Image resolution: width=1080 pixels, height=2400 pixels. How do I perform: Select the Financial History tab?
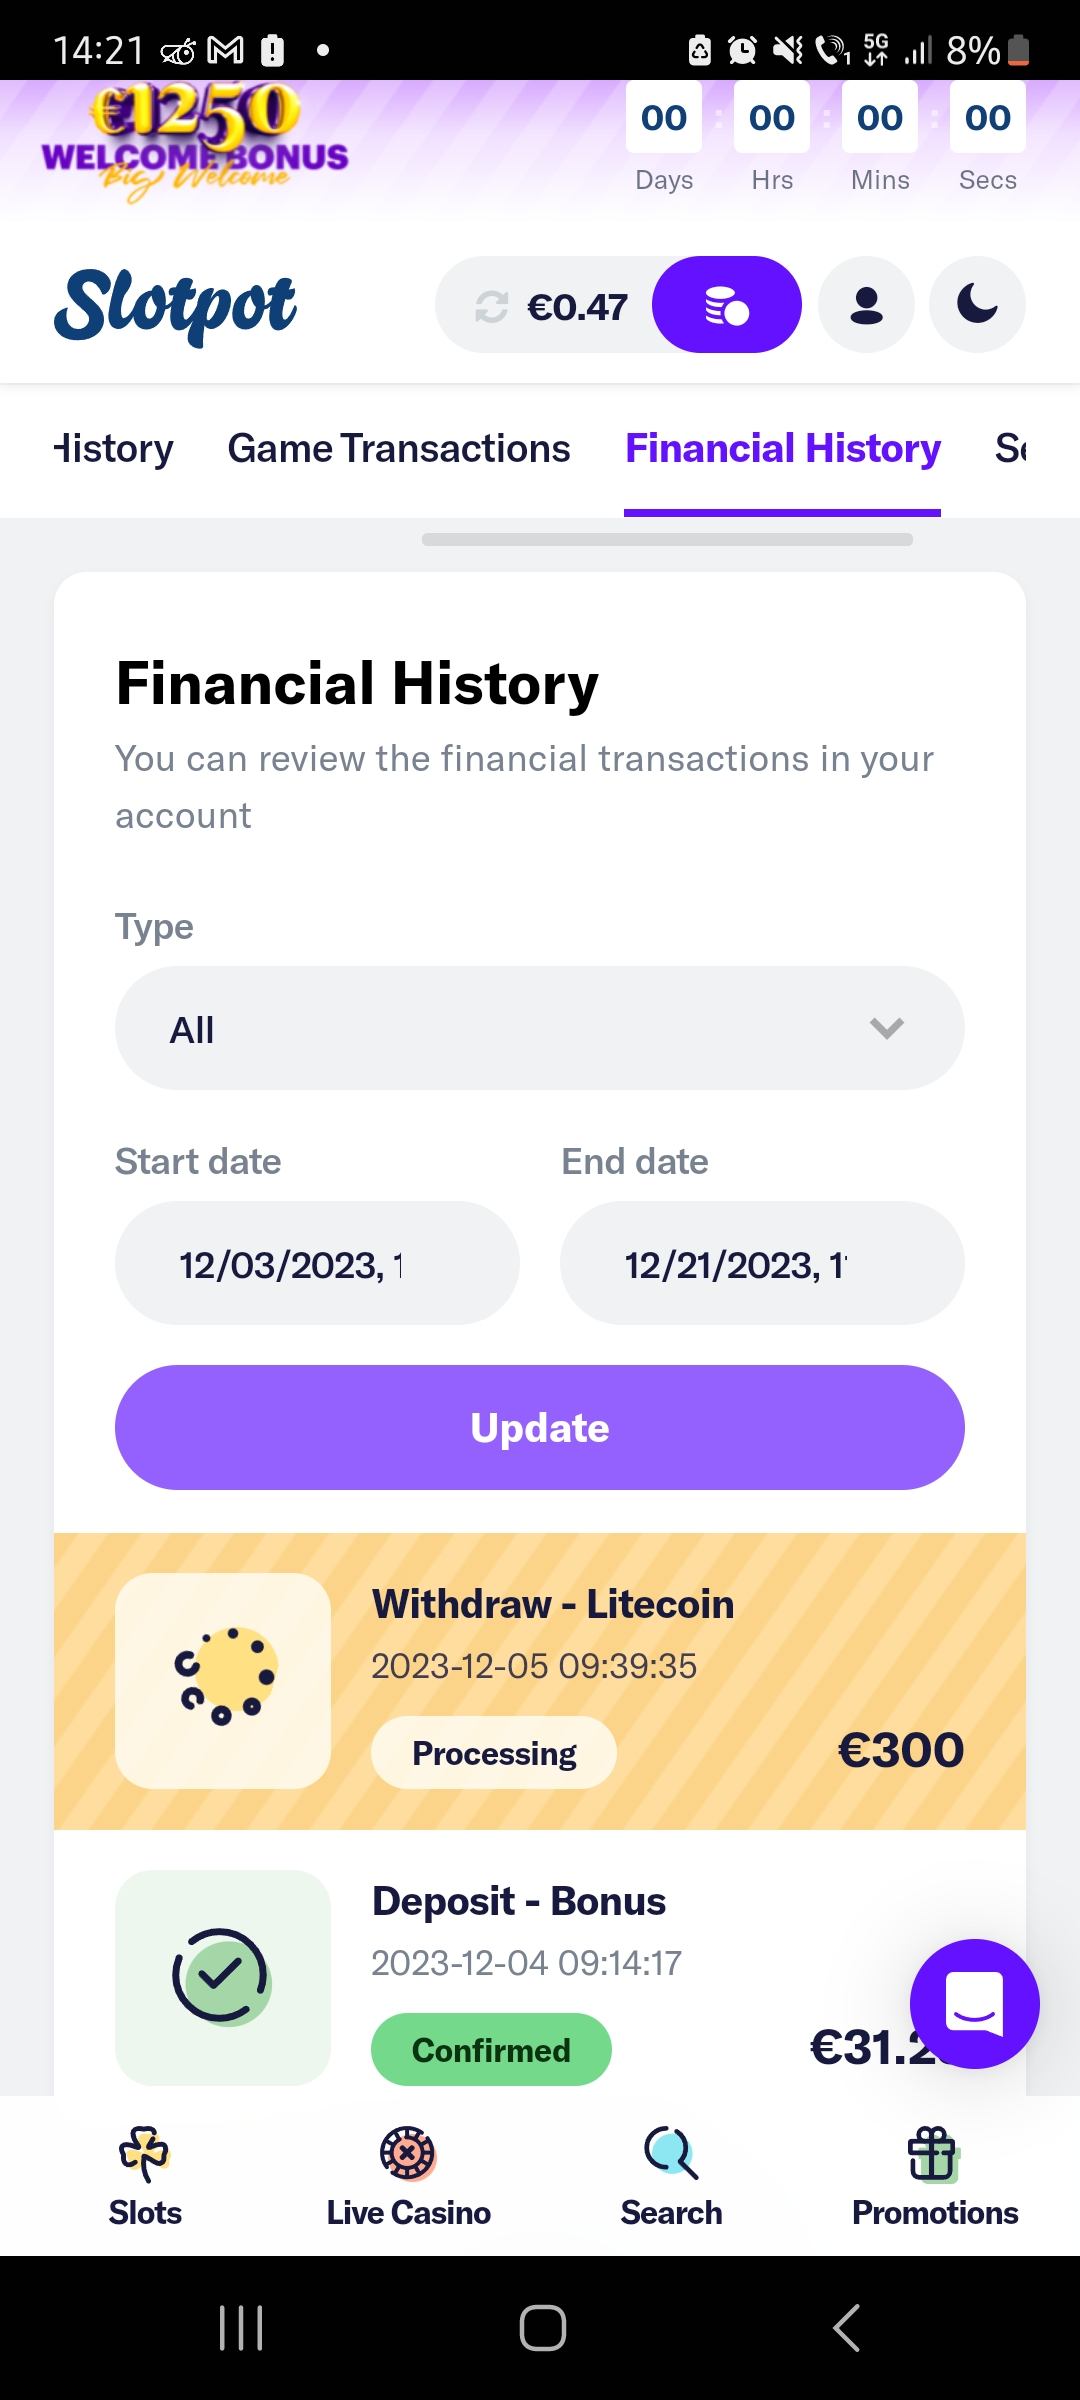coord(782,449)
